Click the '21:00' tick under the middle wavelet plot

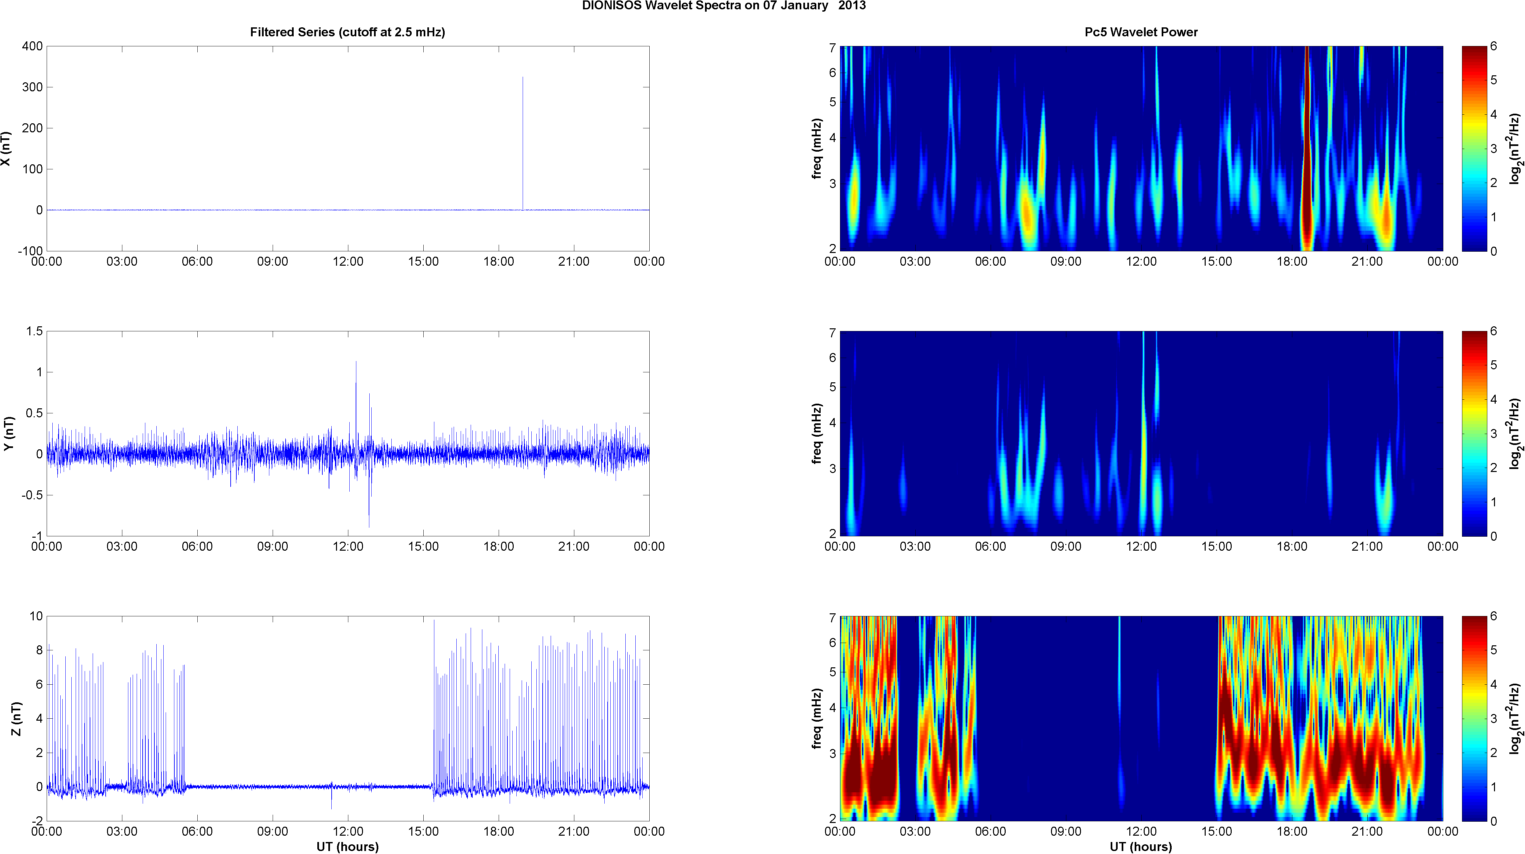[1367, 547]
